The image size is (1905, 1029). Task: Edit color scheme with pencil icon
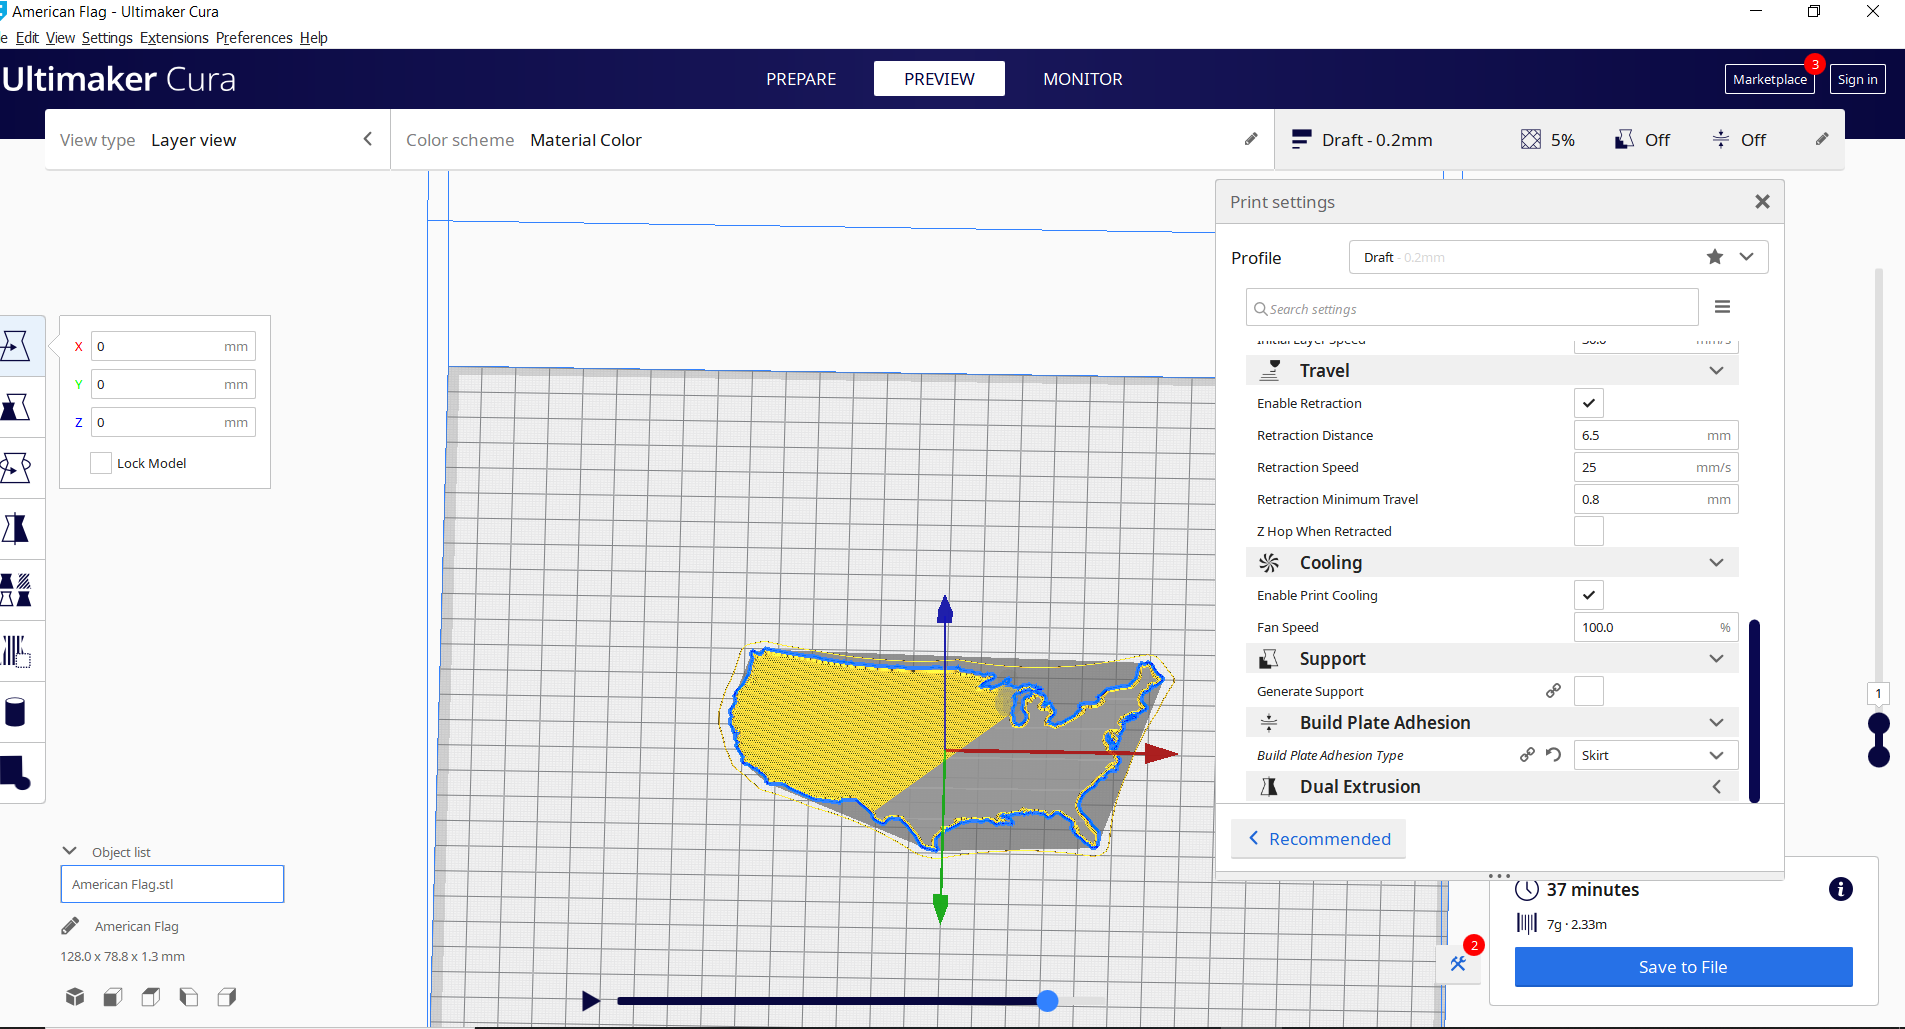click(x=1251, y=140)
